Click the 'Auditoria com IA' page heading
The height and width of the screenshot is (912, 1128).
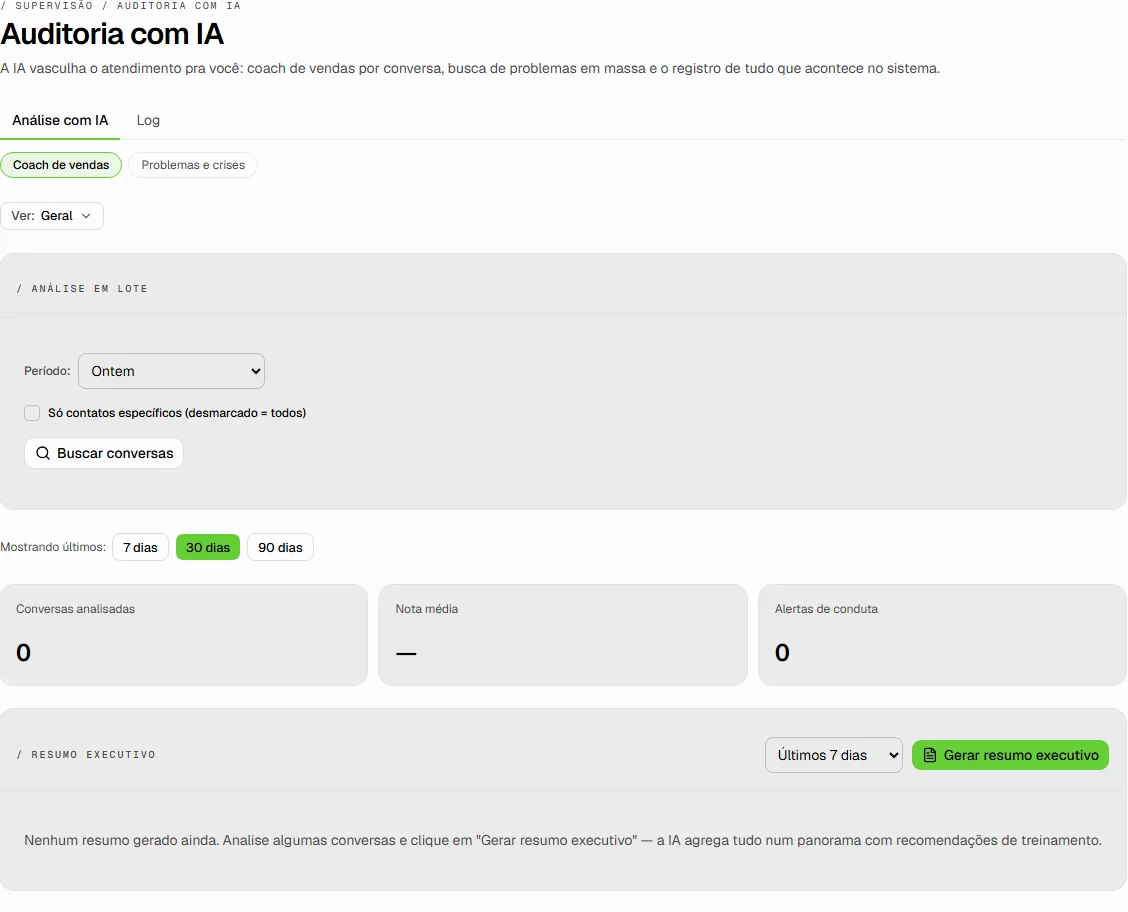coord(112,34)
